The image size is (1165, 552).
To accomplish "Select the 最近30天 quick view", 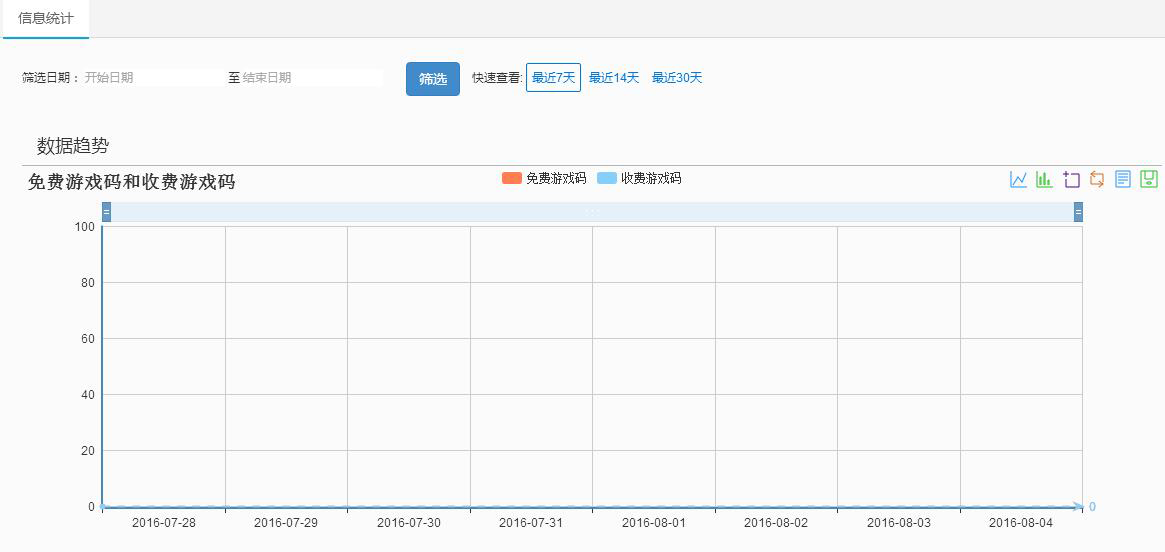I will point(677,78).
